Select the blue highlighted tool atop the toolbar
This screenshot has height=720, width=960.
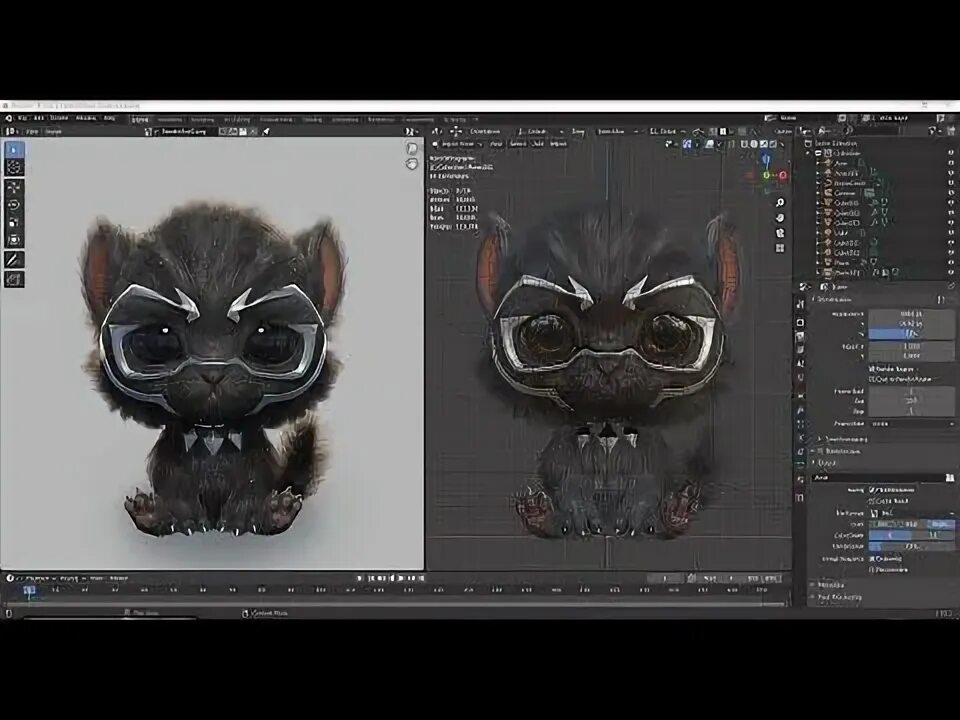click(14, 150)
